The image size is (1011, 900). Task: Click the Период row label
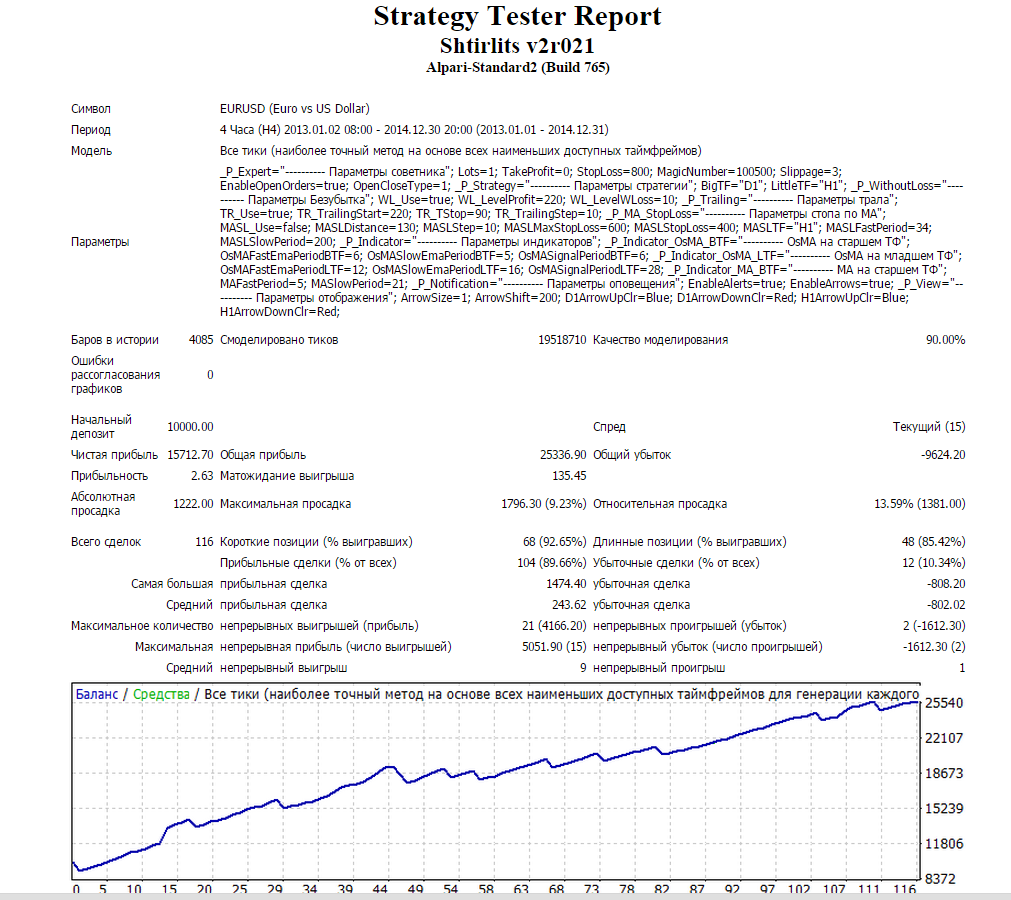(x=91, y=130)
